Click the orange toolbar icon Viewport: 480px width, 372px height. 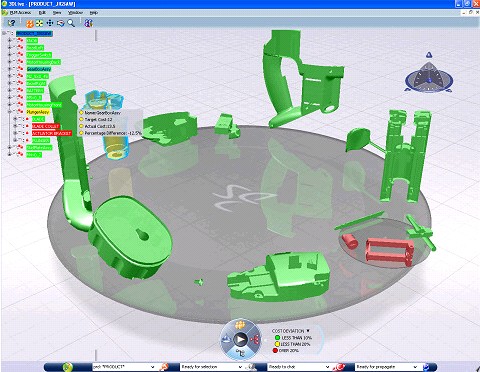(x=30, y=23)
